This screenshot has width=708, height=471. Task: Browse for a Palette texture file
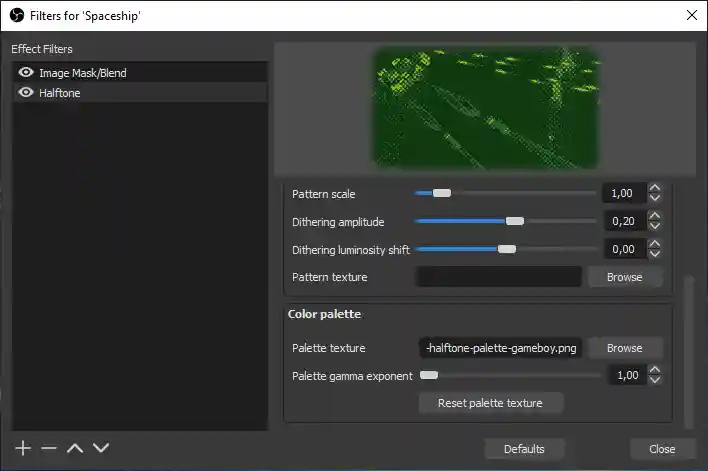pos(625,348)
